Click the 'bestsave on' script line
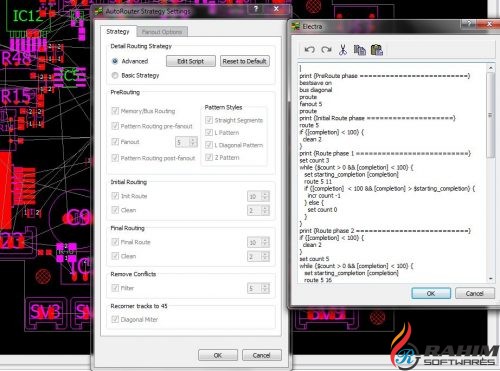Viewport: 500px width, 371px height. pos(315,83)
